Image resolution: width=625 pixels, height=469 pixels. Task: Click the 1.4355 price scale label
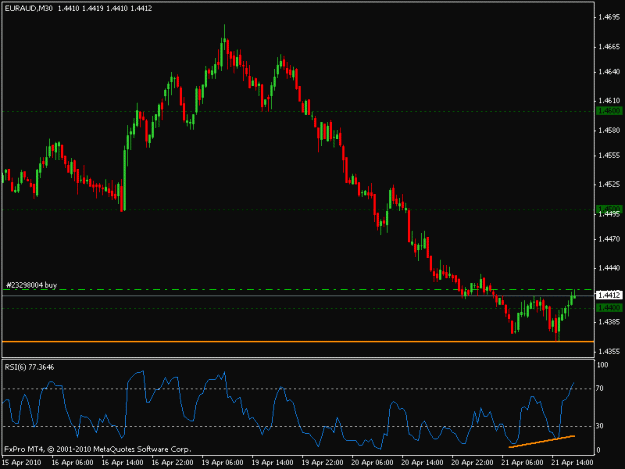point(609,351)
